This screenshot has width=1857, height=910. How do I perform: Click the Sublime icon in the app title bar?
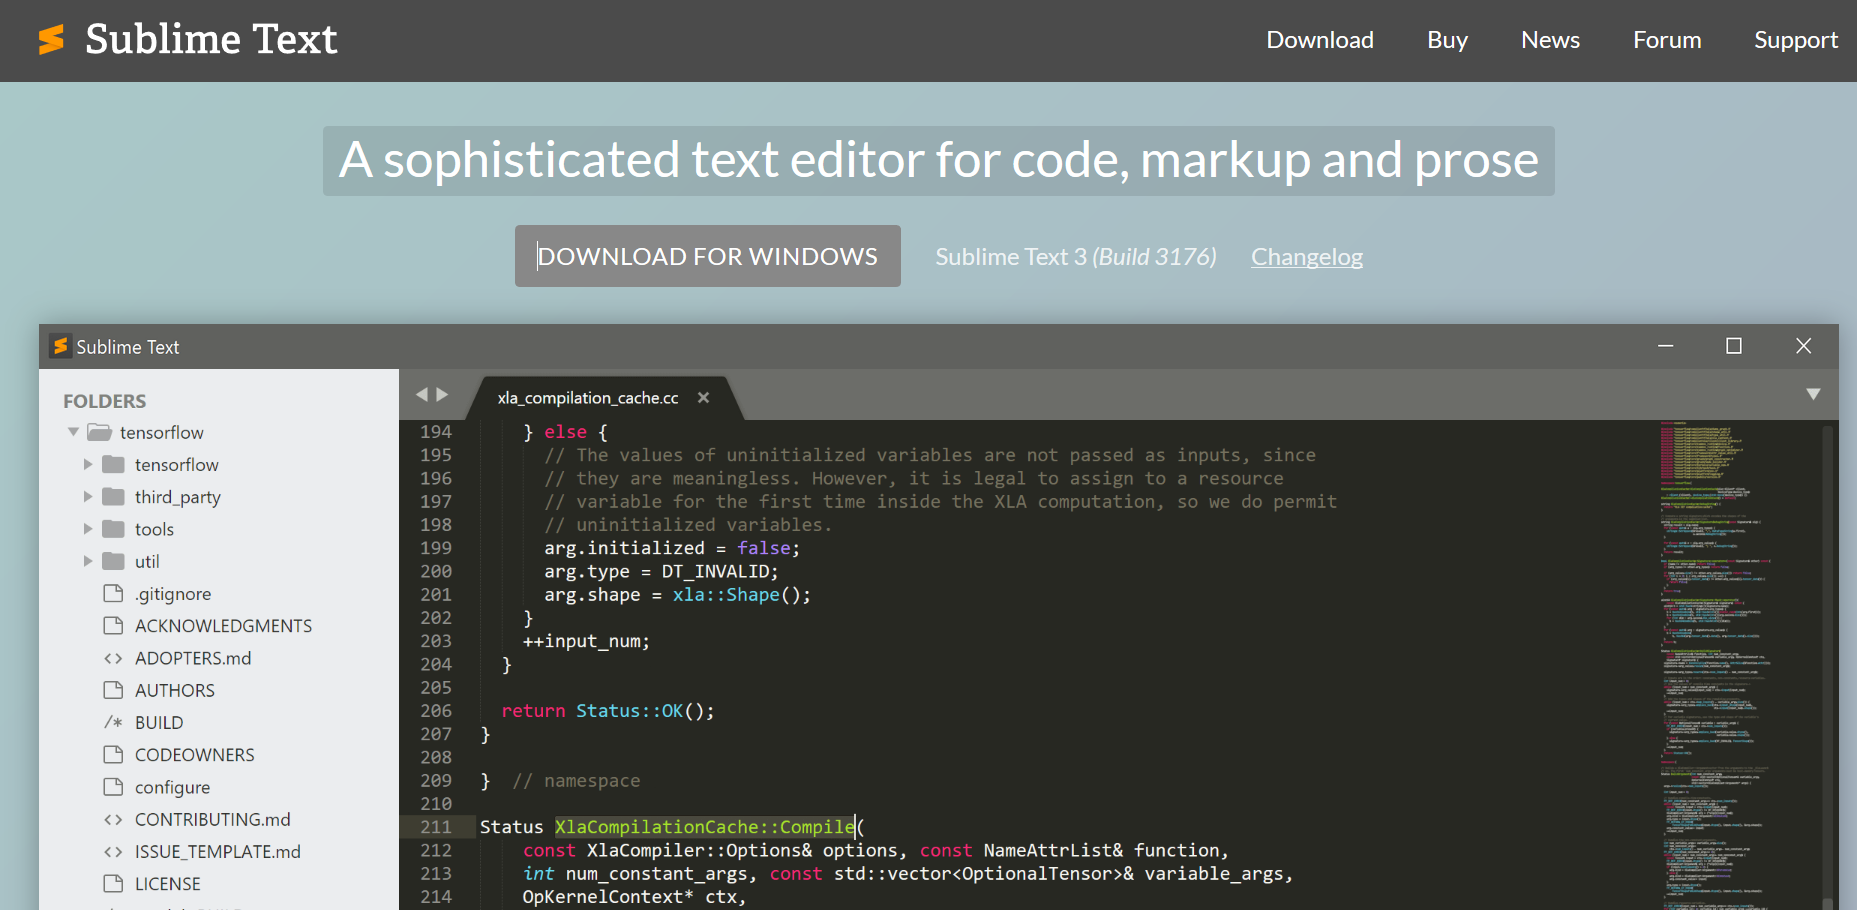pos(60,346)
